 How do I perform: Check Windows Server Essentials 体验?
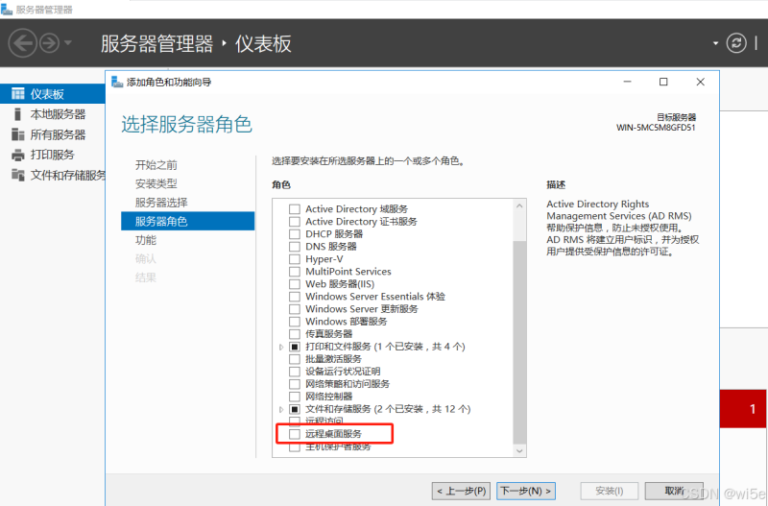(294, 296)
